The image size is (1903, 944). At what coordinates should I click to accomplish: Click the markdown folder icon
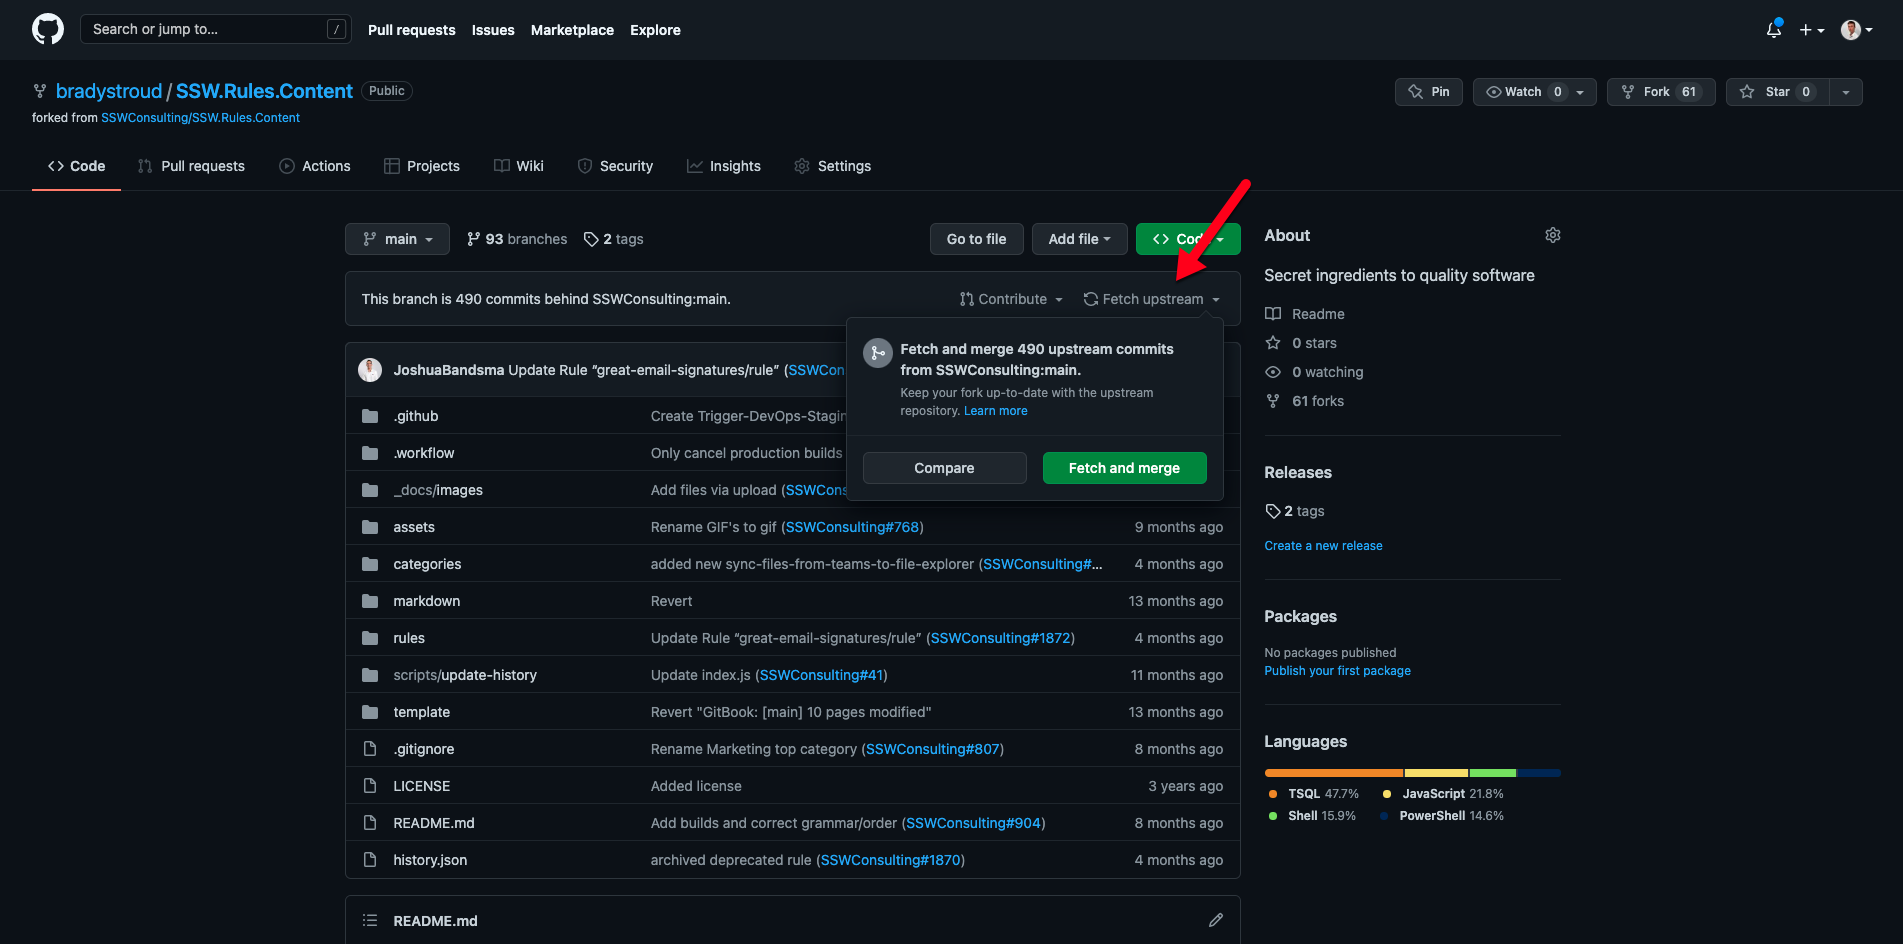[x=370, y=601]
